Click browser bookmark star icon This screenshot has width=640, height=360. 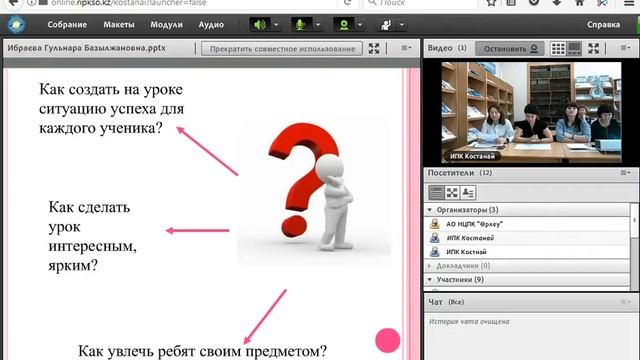491,3
